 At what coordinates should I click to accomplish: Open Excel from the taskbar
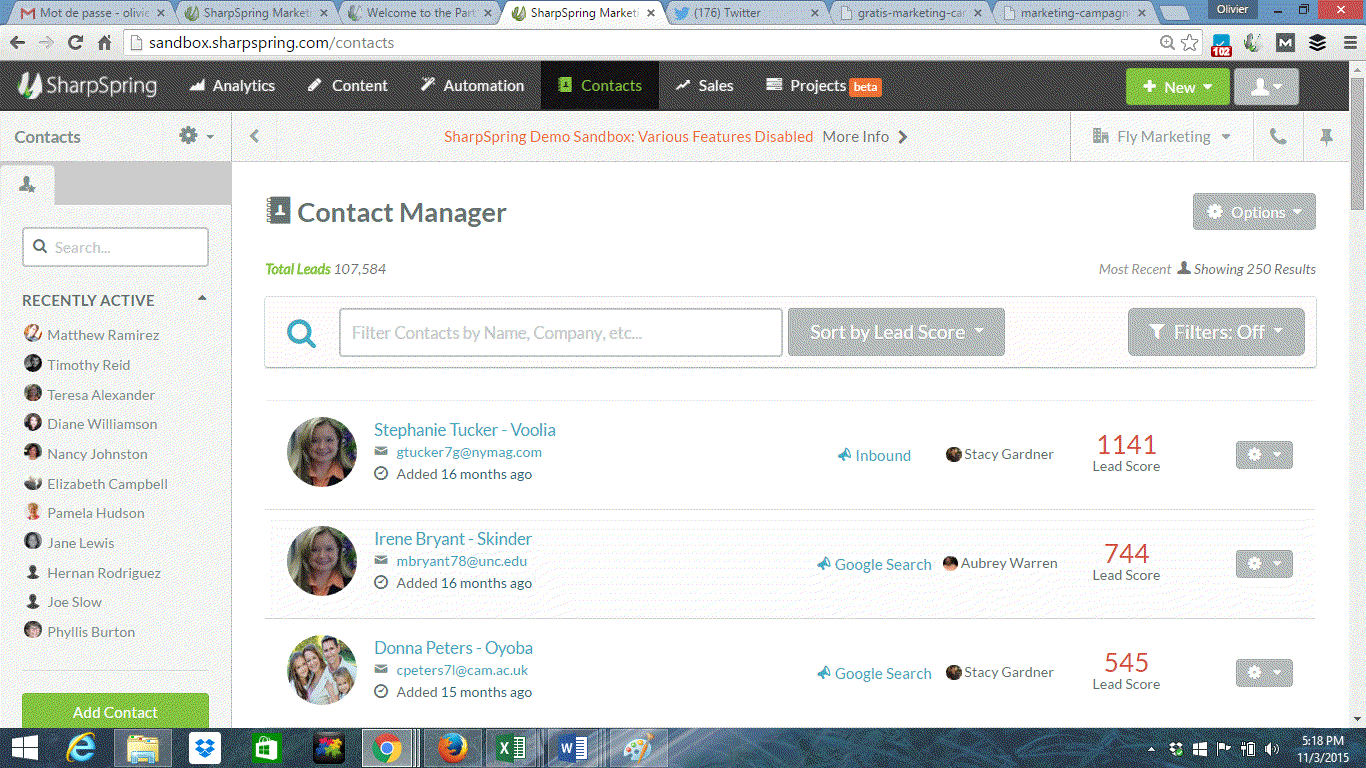(x=513, y=747)
